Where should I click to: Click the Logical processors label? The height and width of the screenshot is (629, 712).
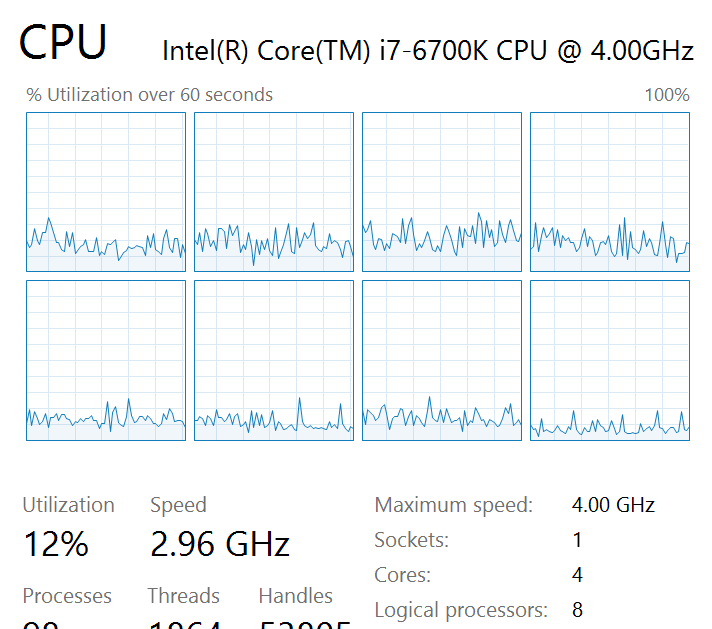(460, 610)
